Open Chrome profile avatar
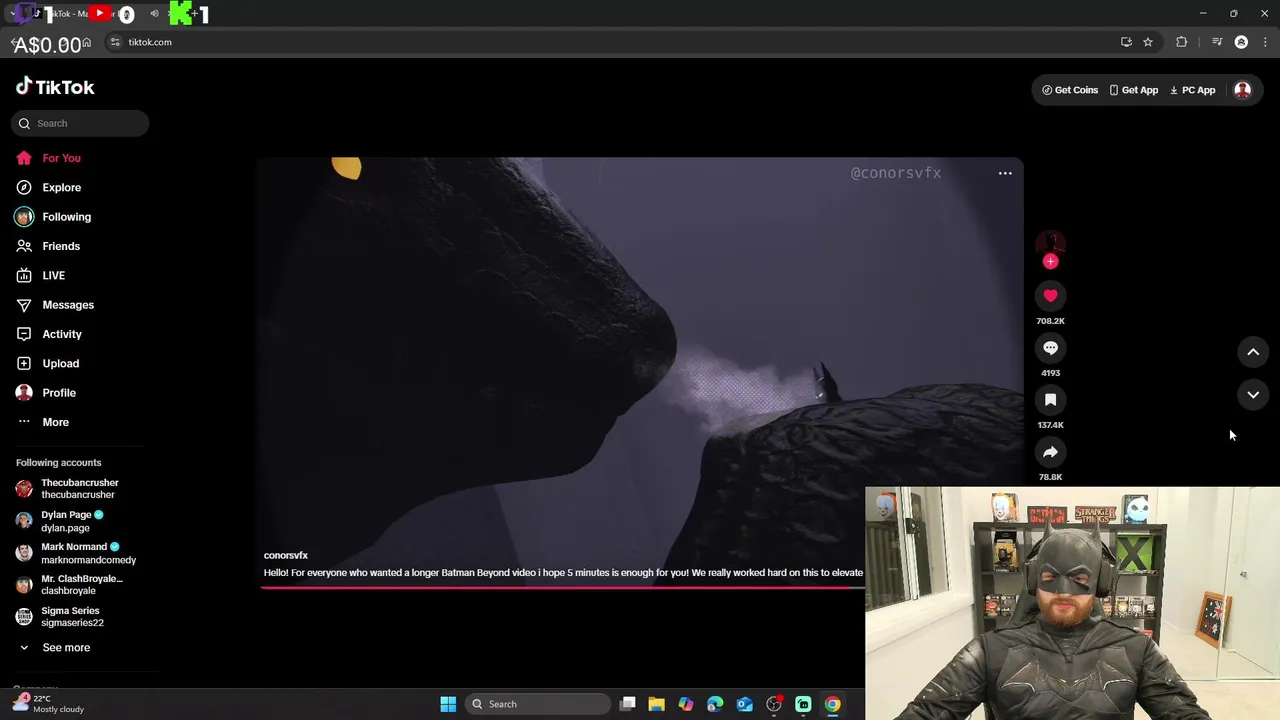Image resolution: width=1280 pixels, height=720 pixels. [x=1241, y=42]
